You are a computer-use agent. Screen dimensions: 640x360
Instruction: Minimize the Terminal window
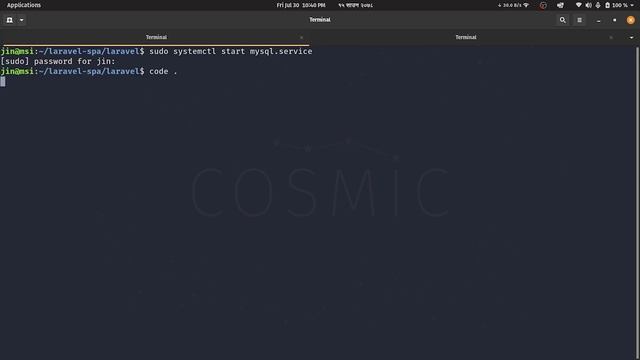[598, 20]
